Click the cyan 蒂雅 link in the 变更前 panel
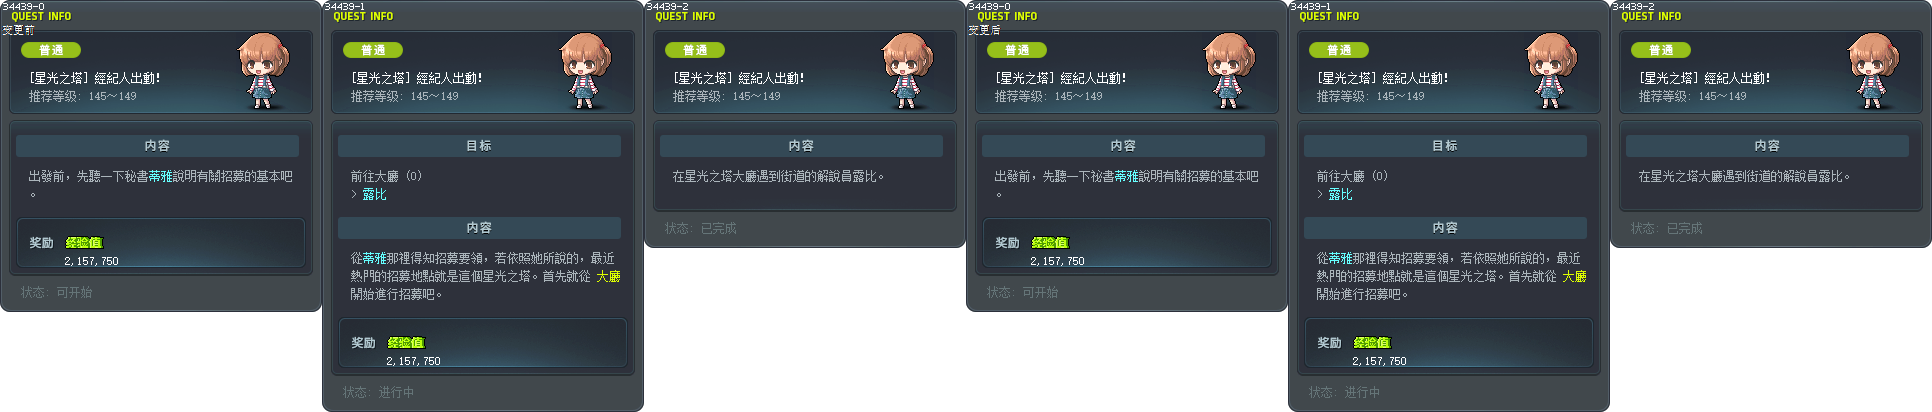This screenshot has height=412, width=1932. click(160, 176)
